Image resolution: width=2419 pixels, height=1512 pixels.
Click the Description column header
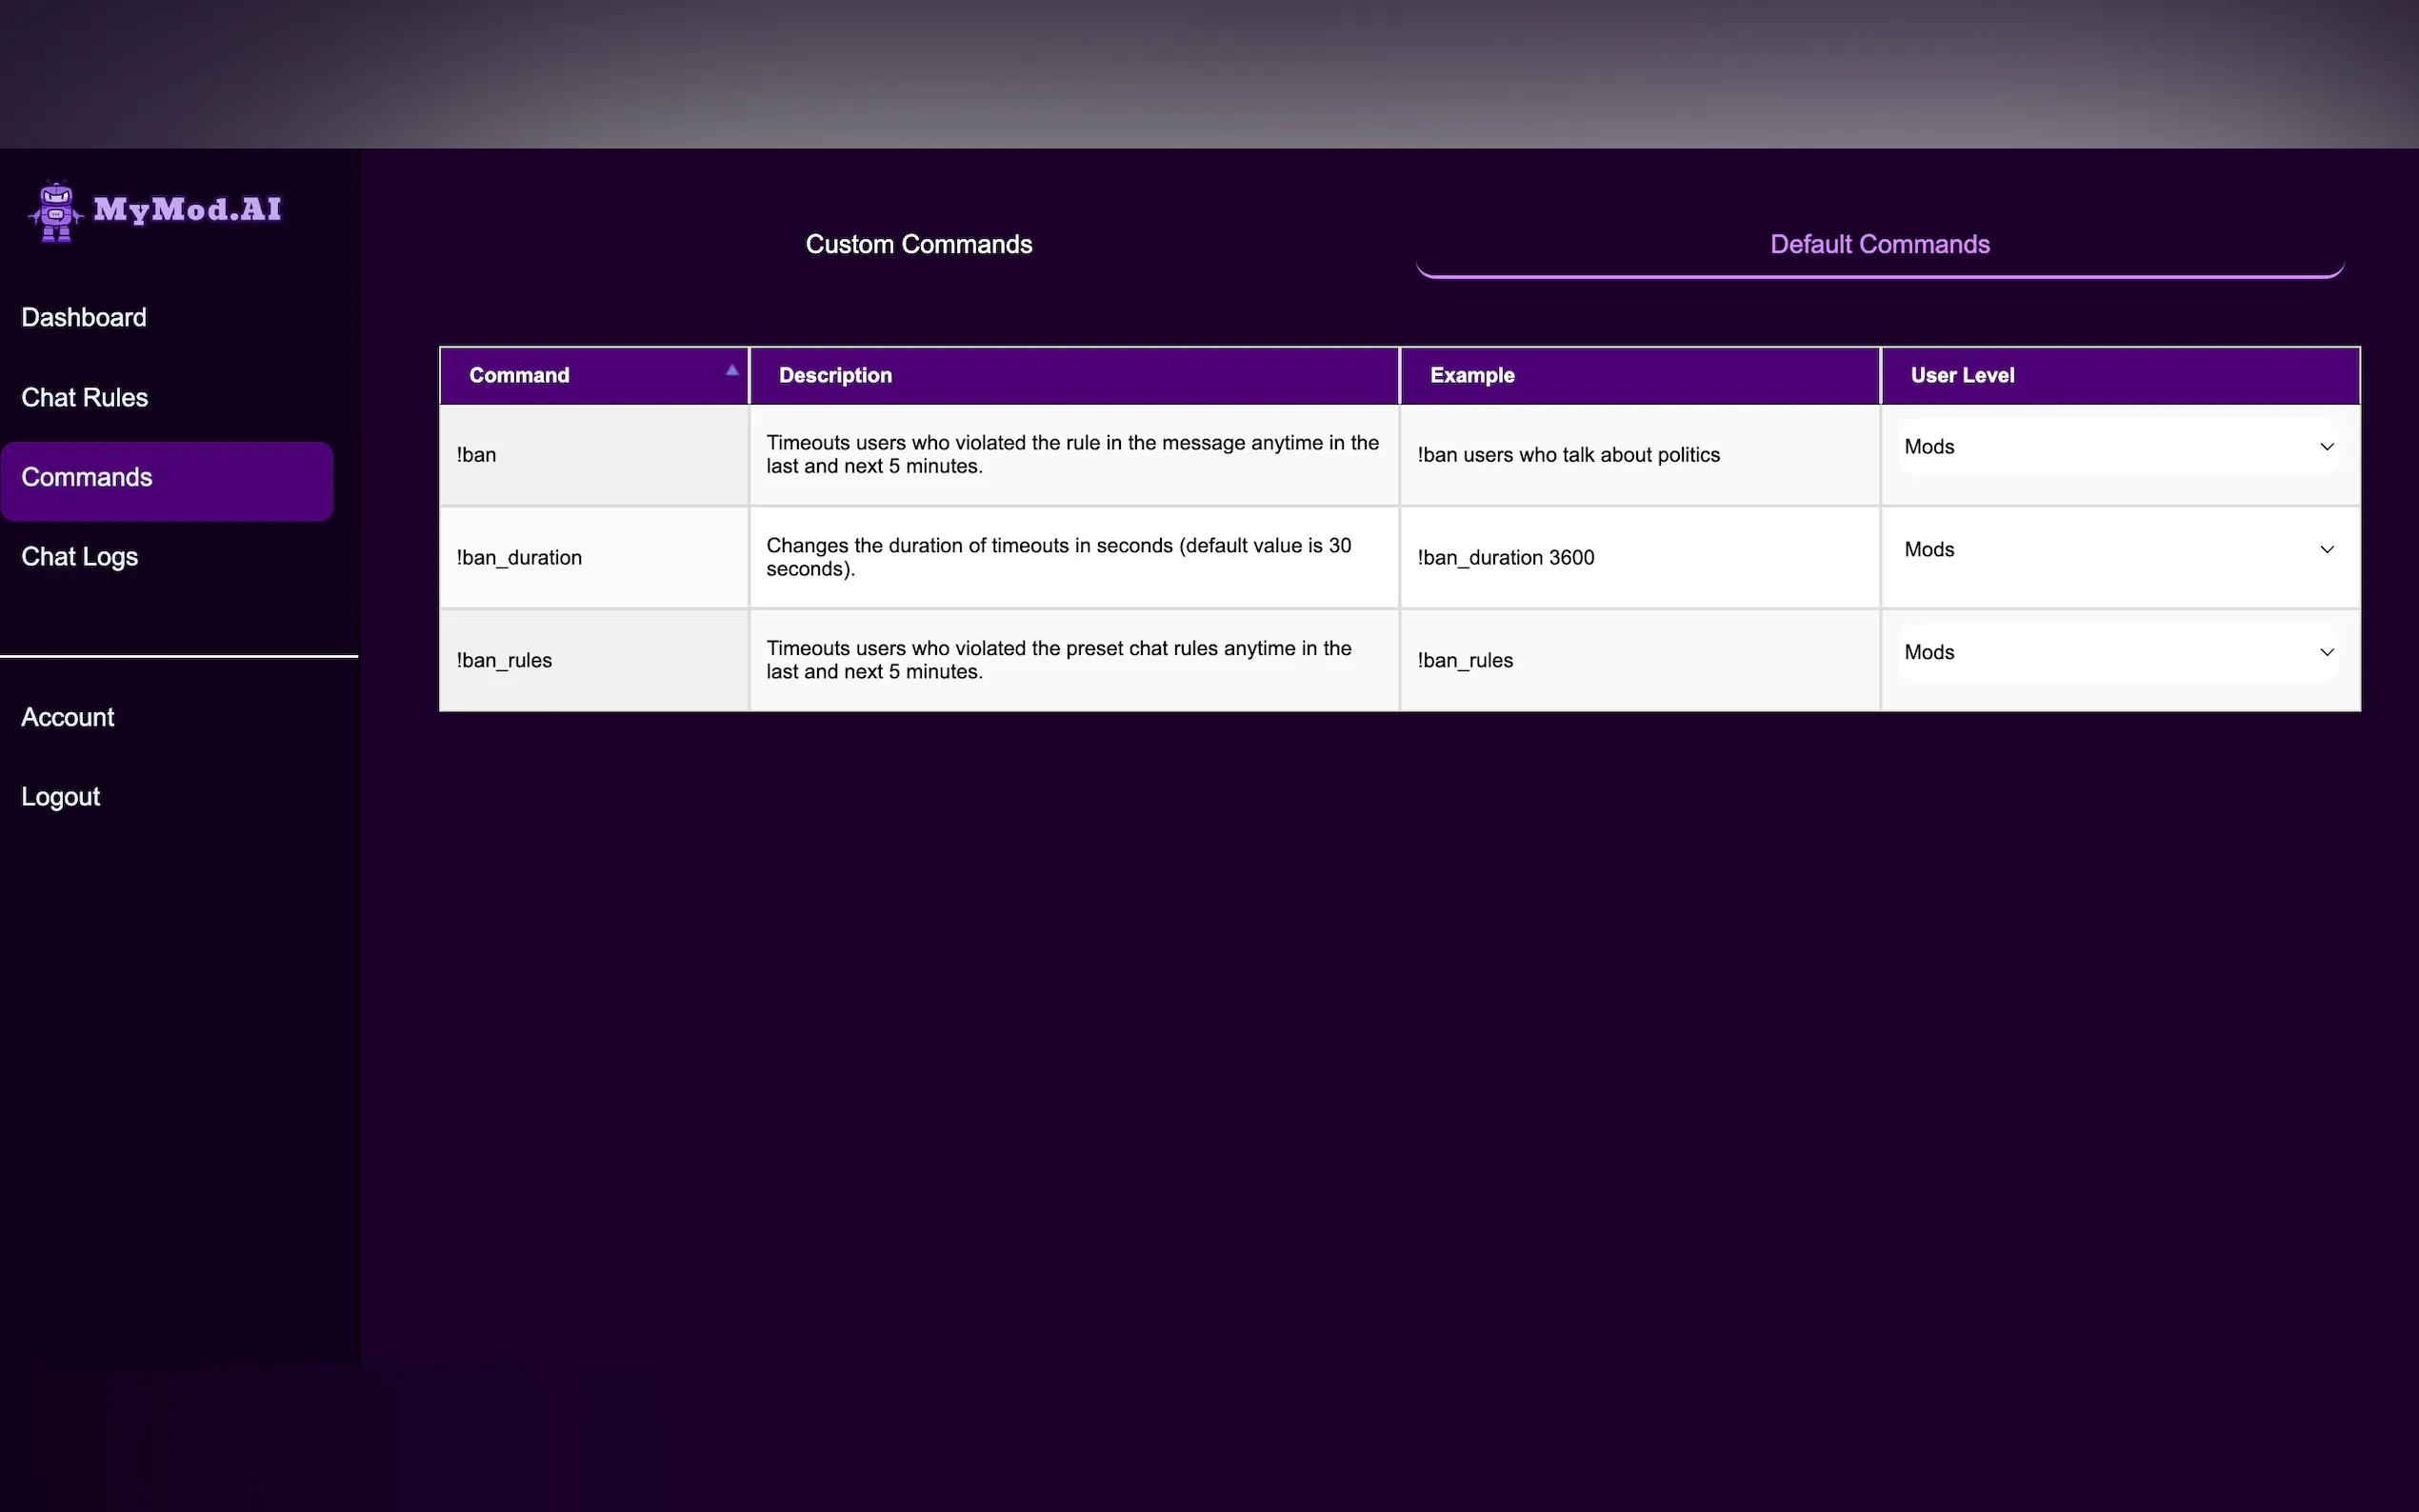pyautogui.click(x=835, y=376)
